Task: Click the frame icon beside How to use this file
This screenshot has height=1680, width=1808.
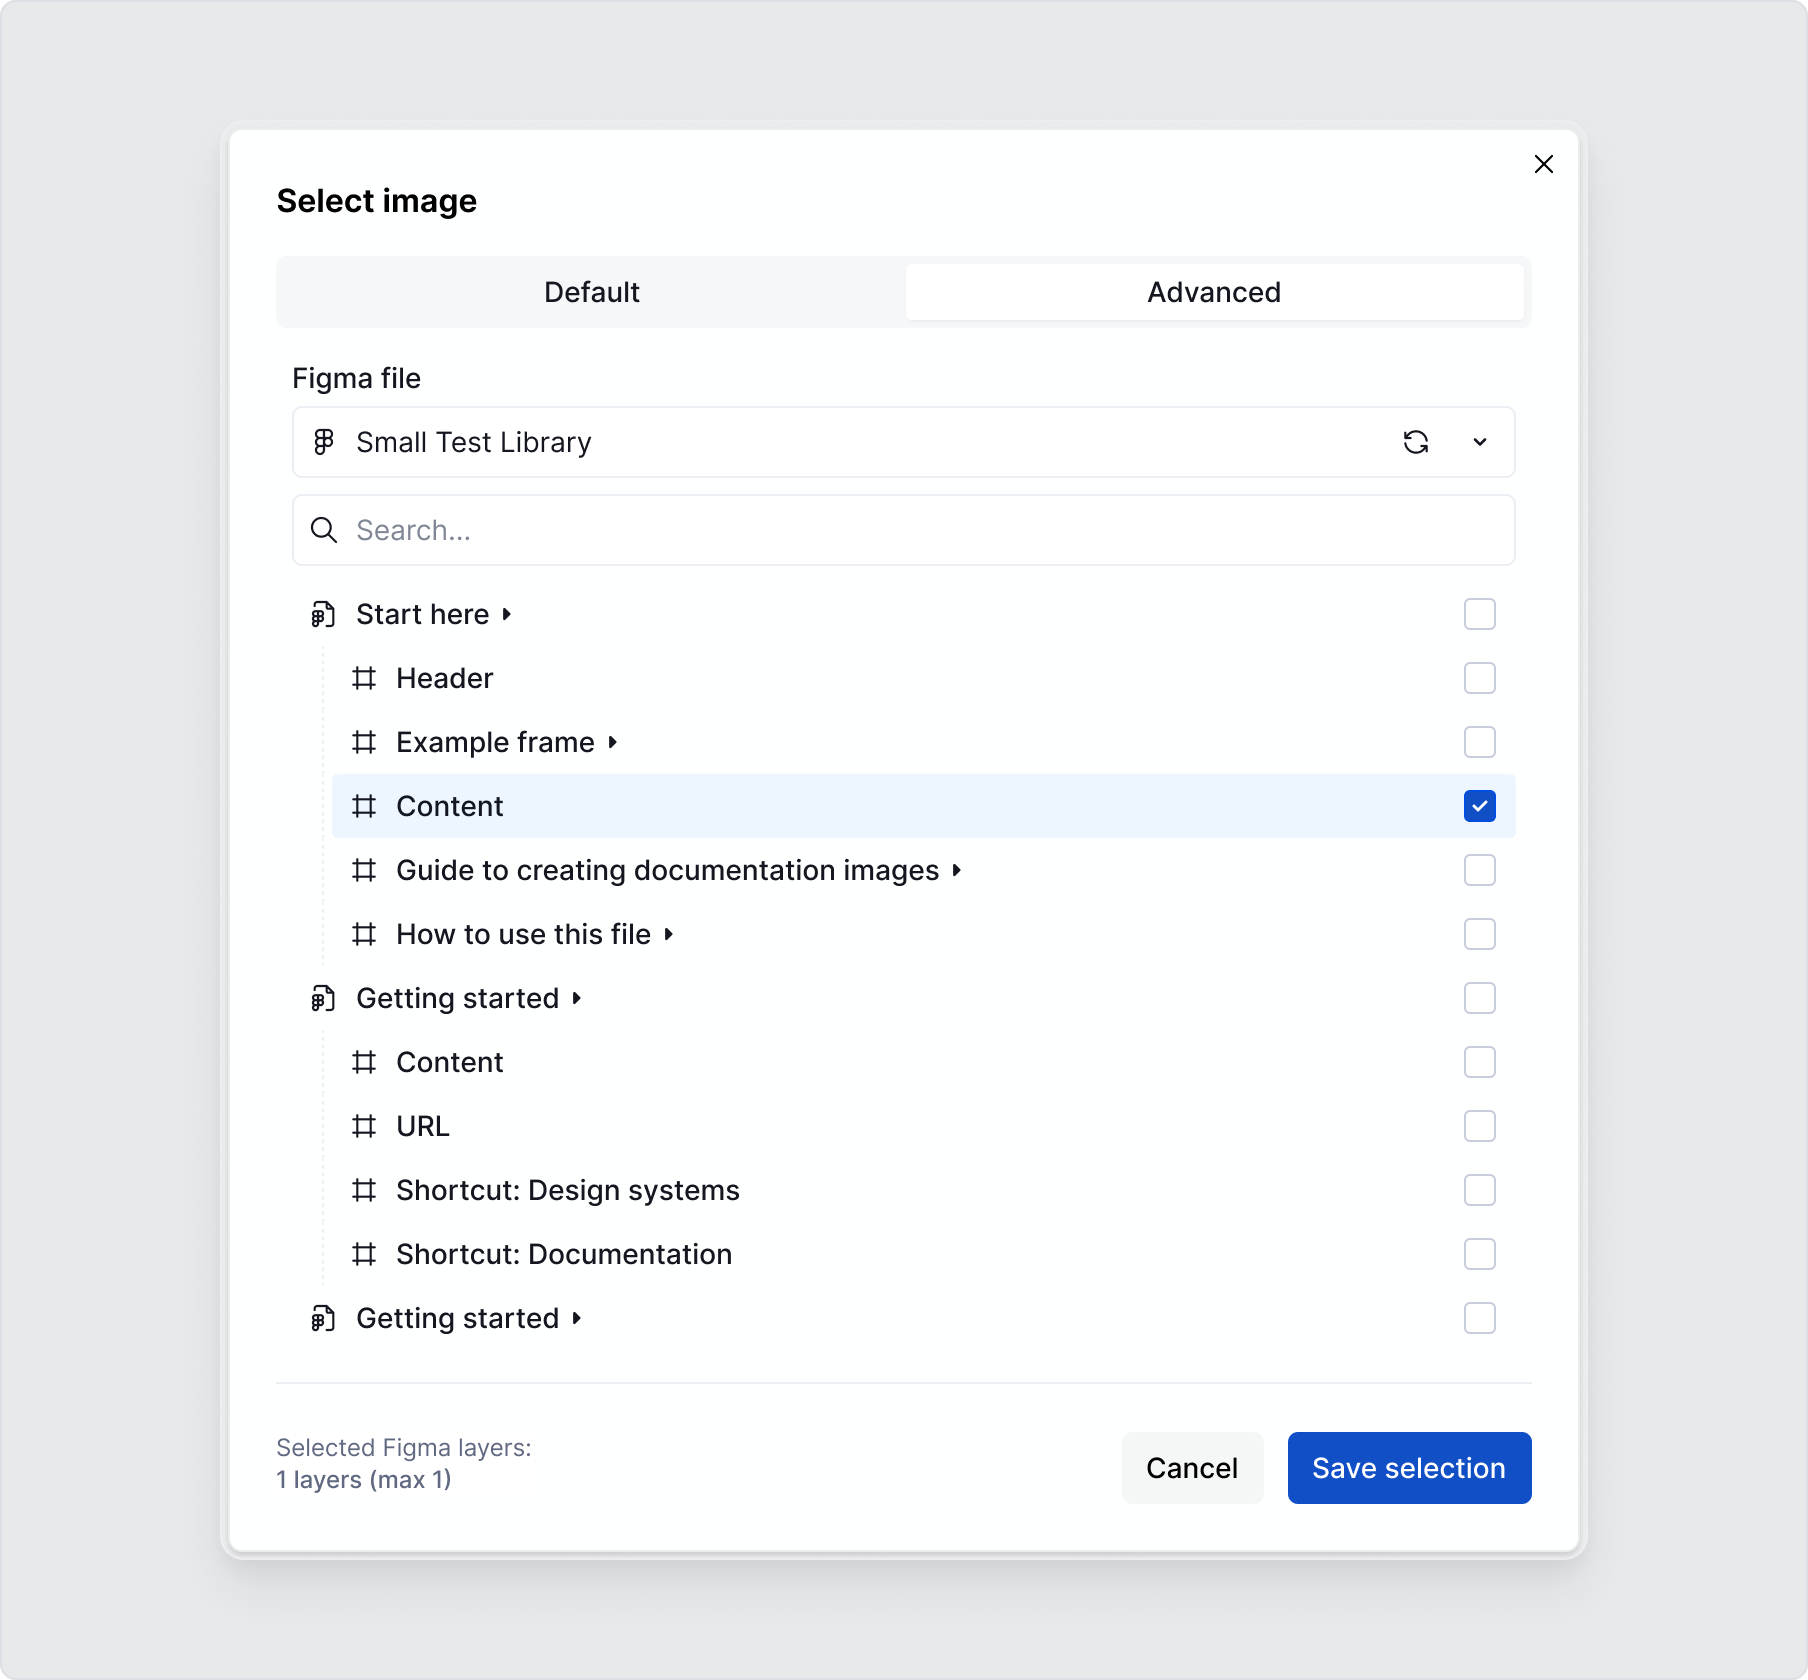Action: point(365,934)
